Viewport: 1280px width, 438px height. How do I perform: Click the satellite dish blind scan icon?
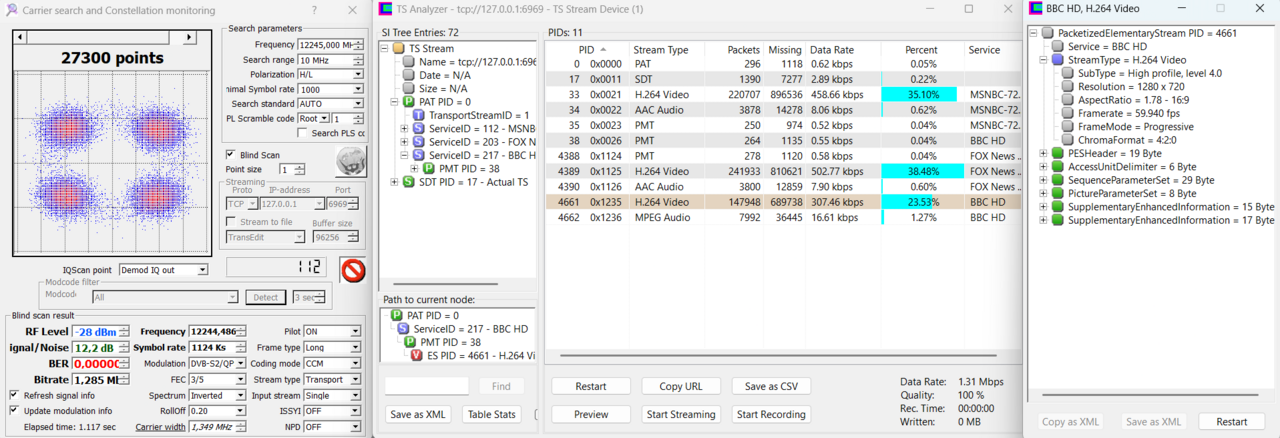pyautogui.click(x=351, y=161)
